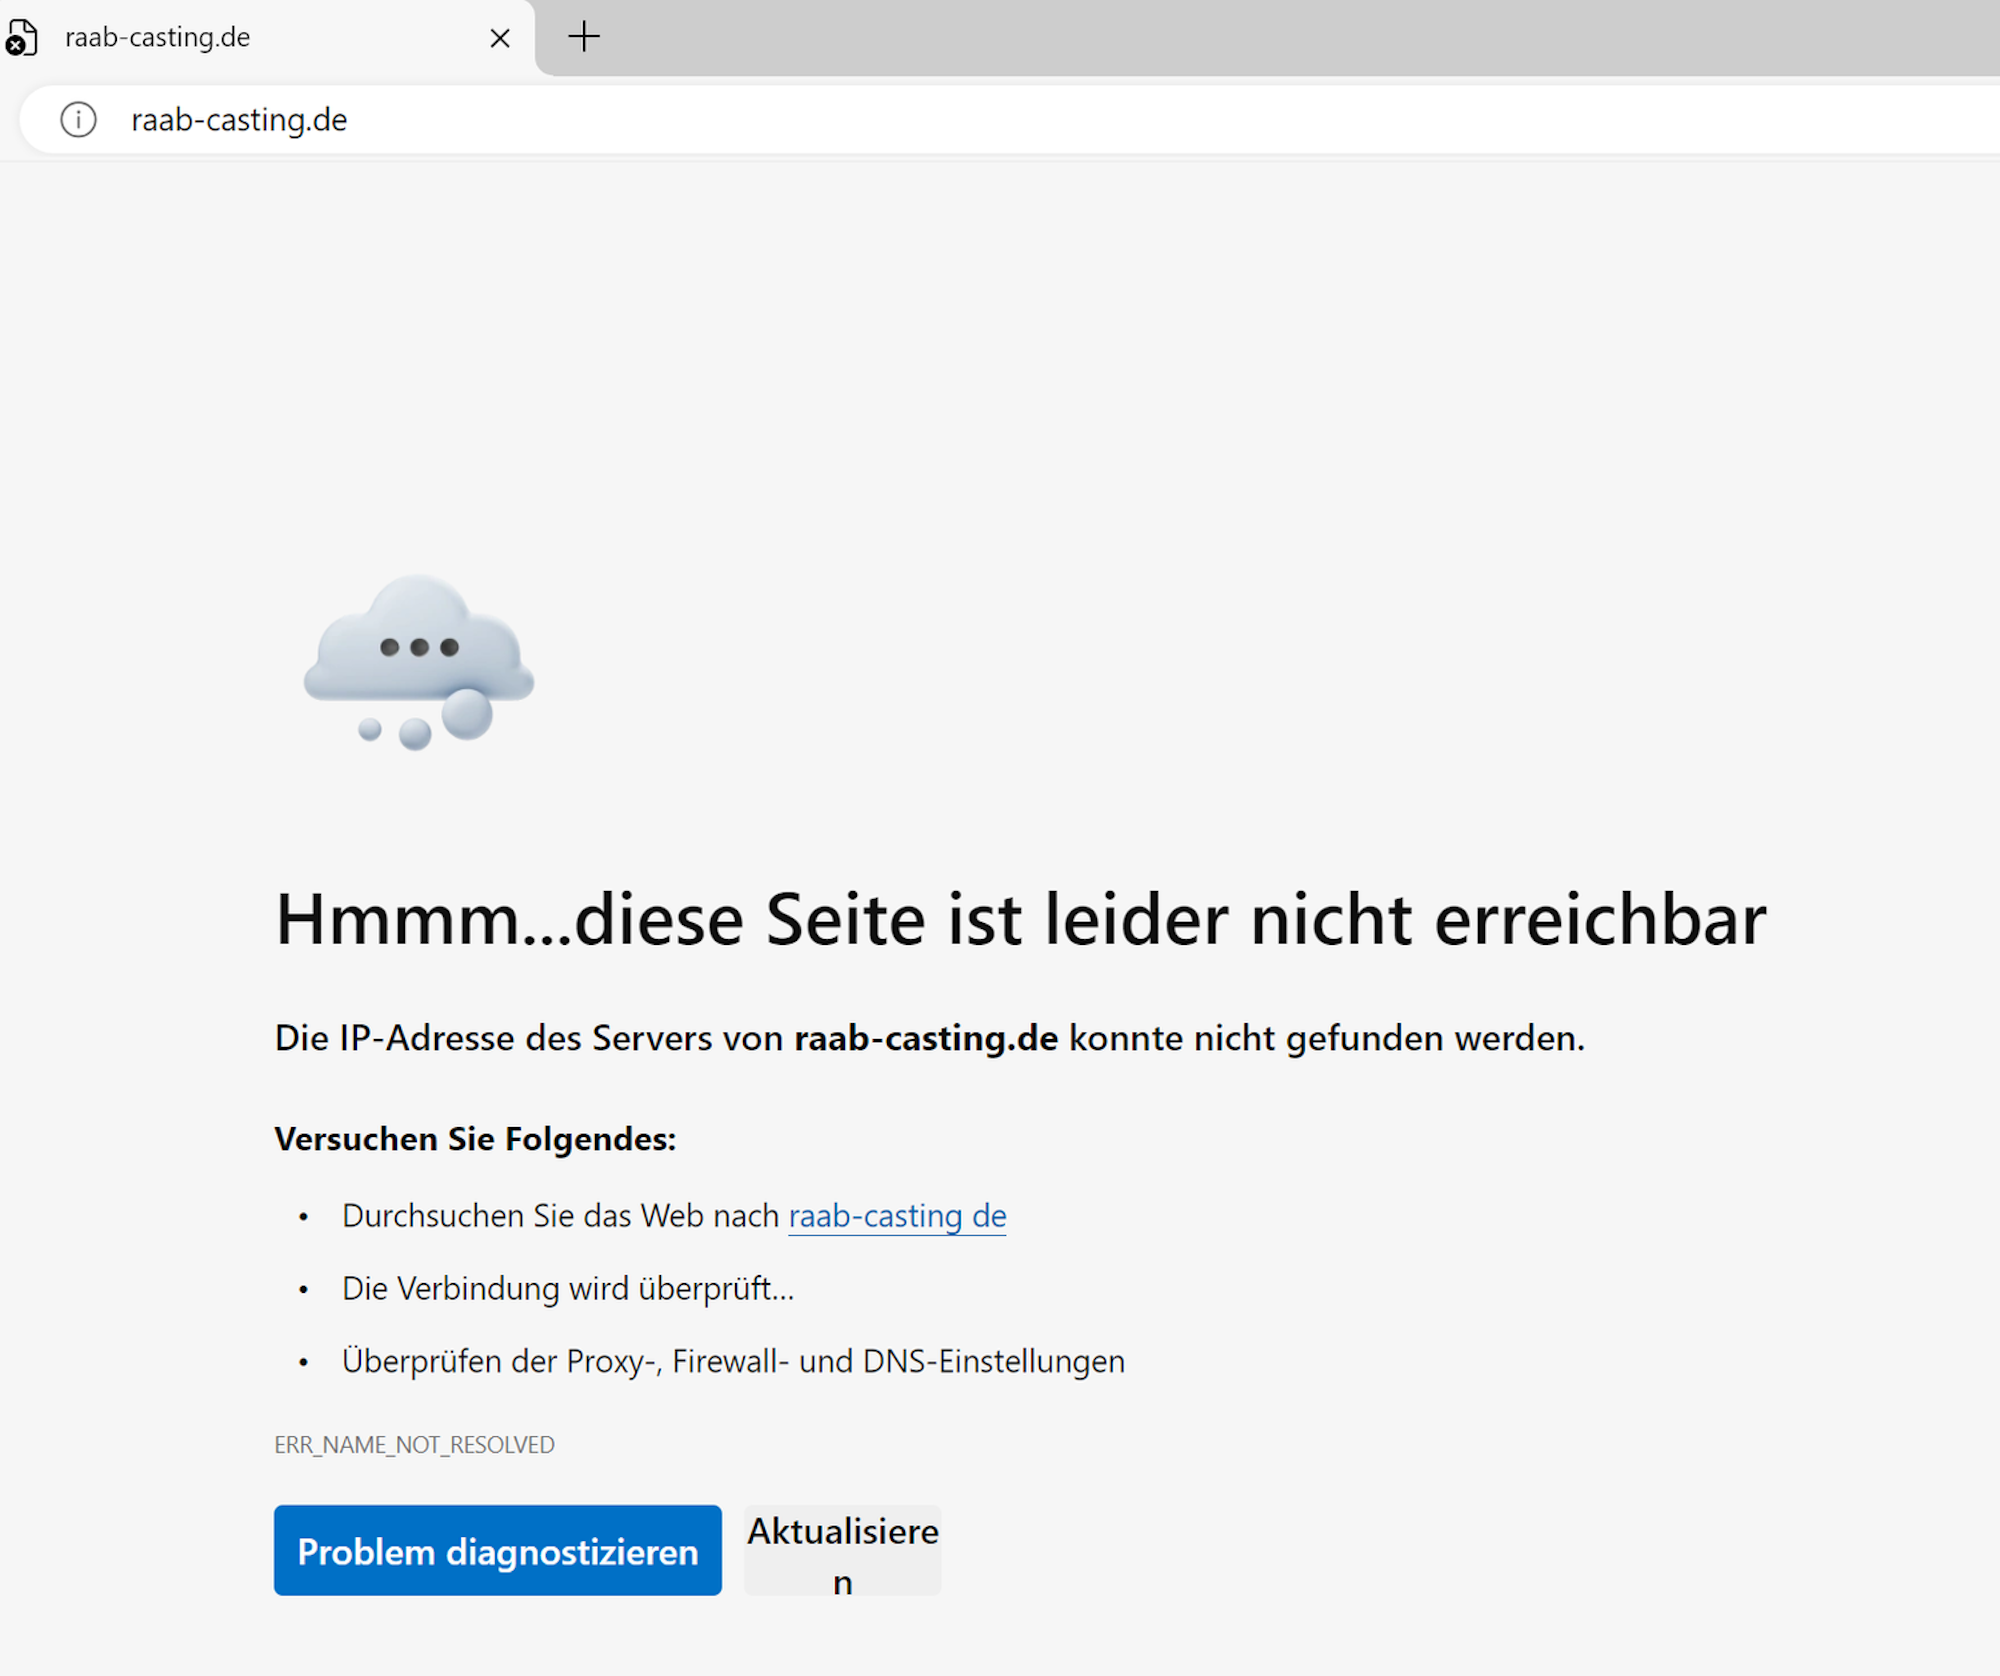Screen dimensions: 2000x1676
Task: View site information via the info icon
Action: (x=78, y=120)
